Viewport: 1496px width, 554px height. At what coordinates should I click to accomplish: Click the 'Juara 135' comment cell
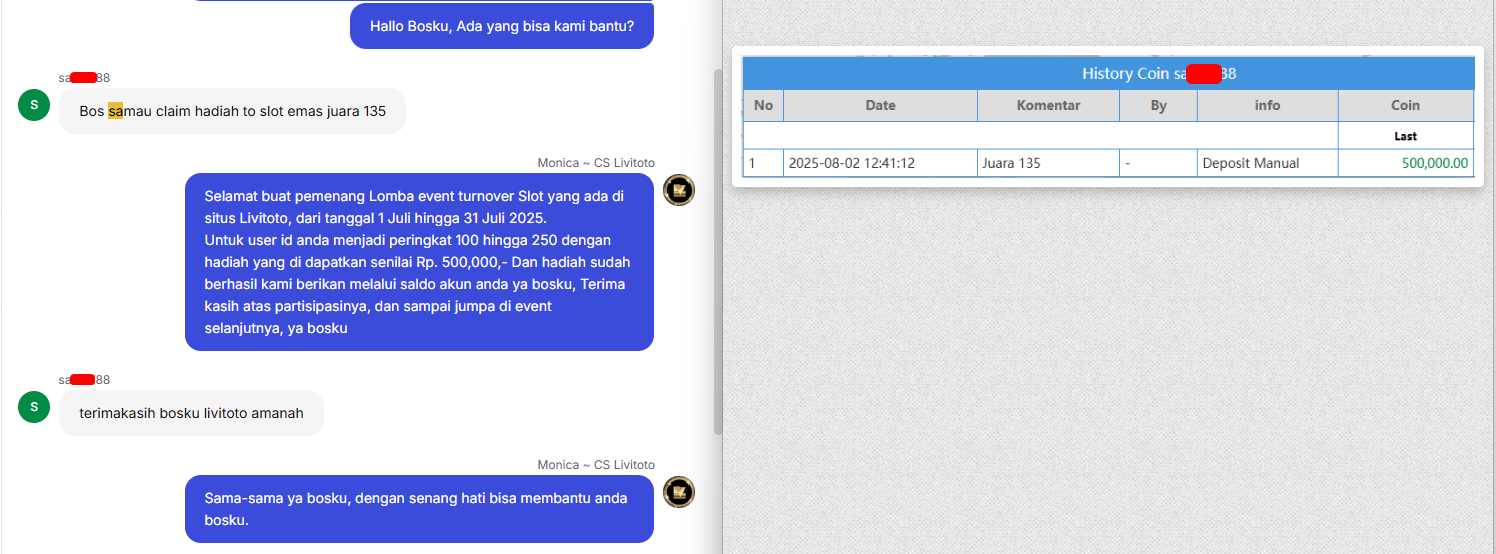click(1048, 163)
